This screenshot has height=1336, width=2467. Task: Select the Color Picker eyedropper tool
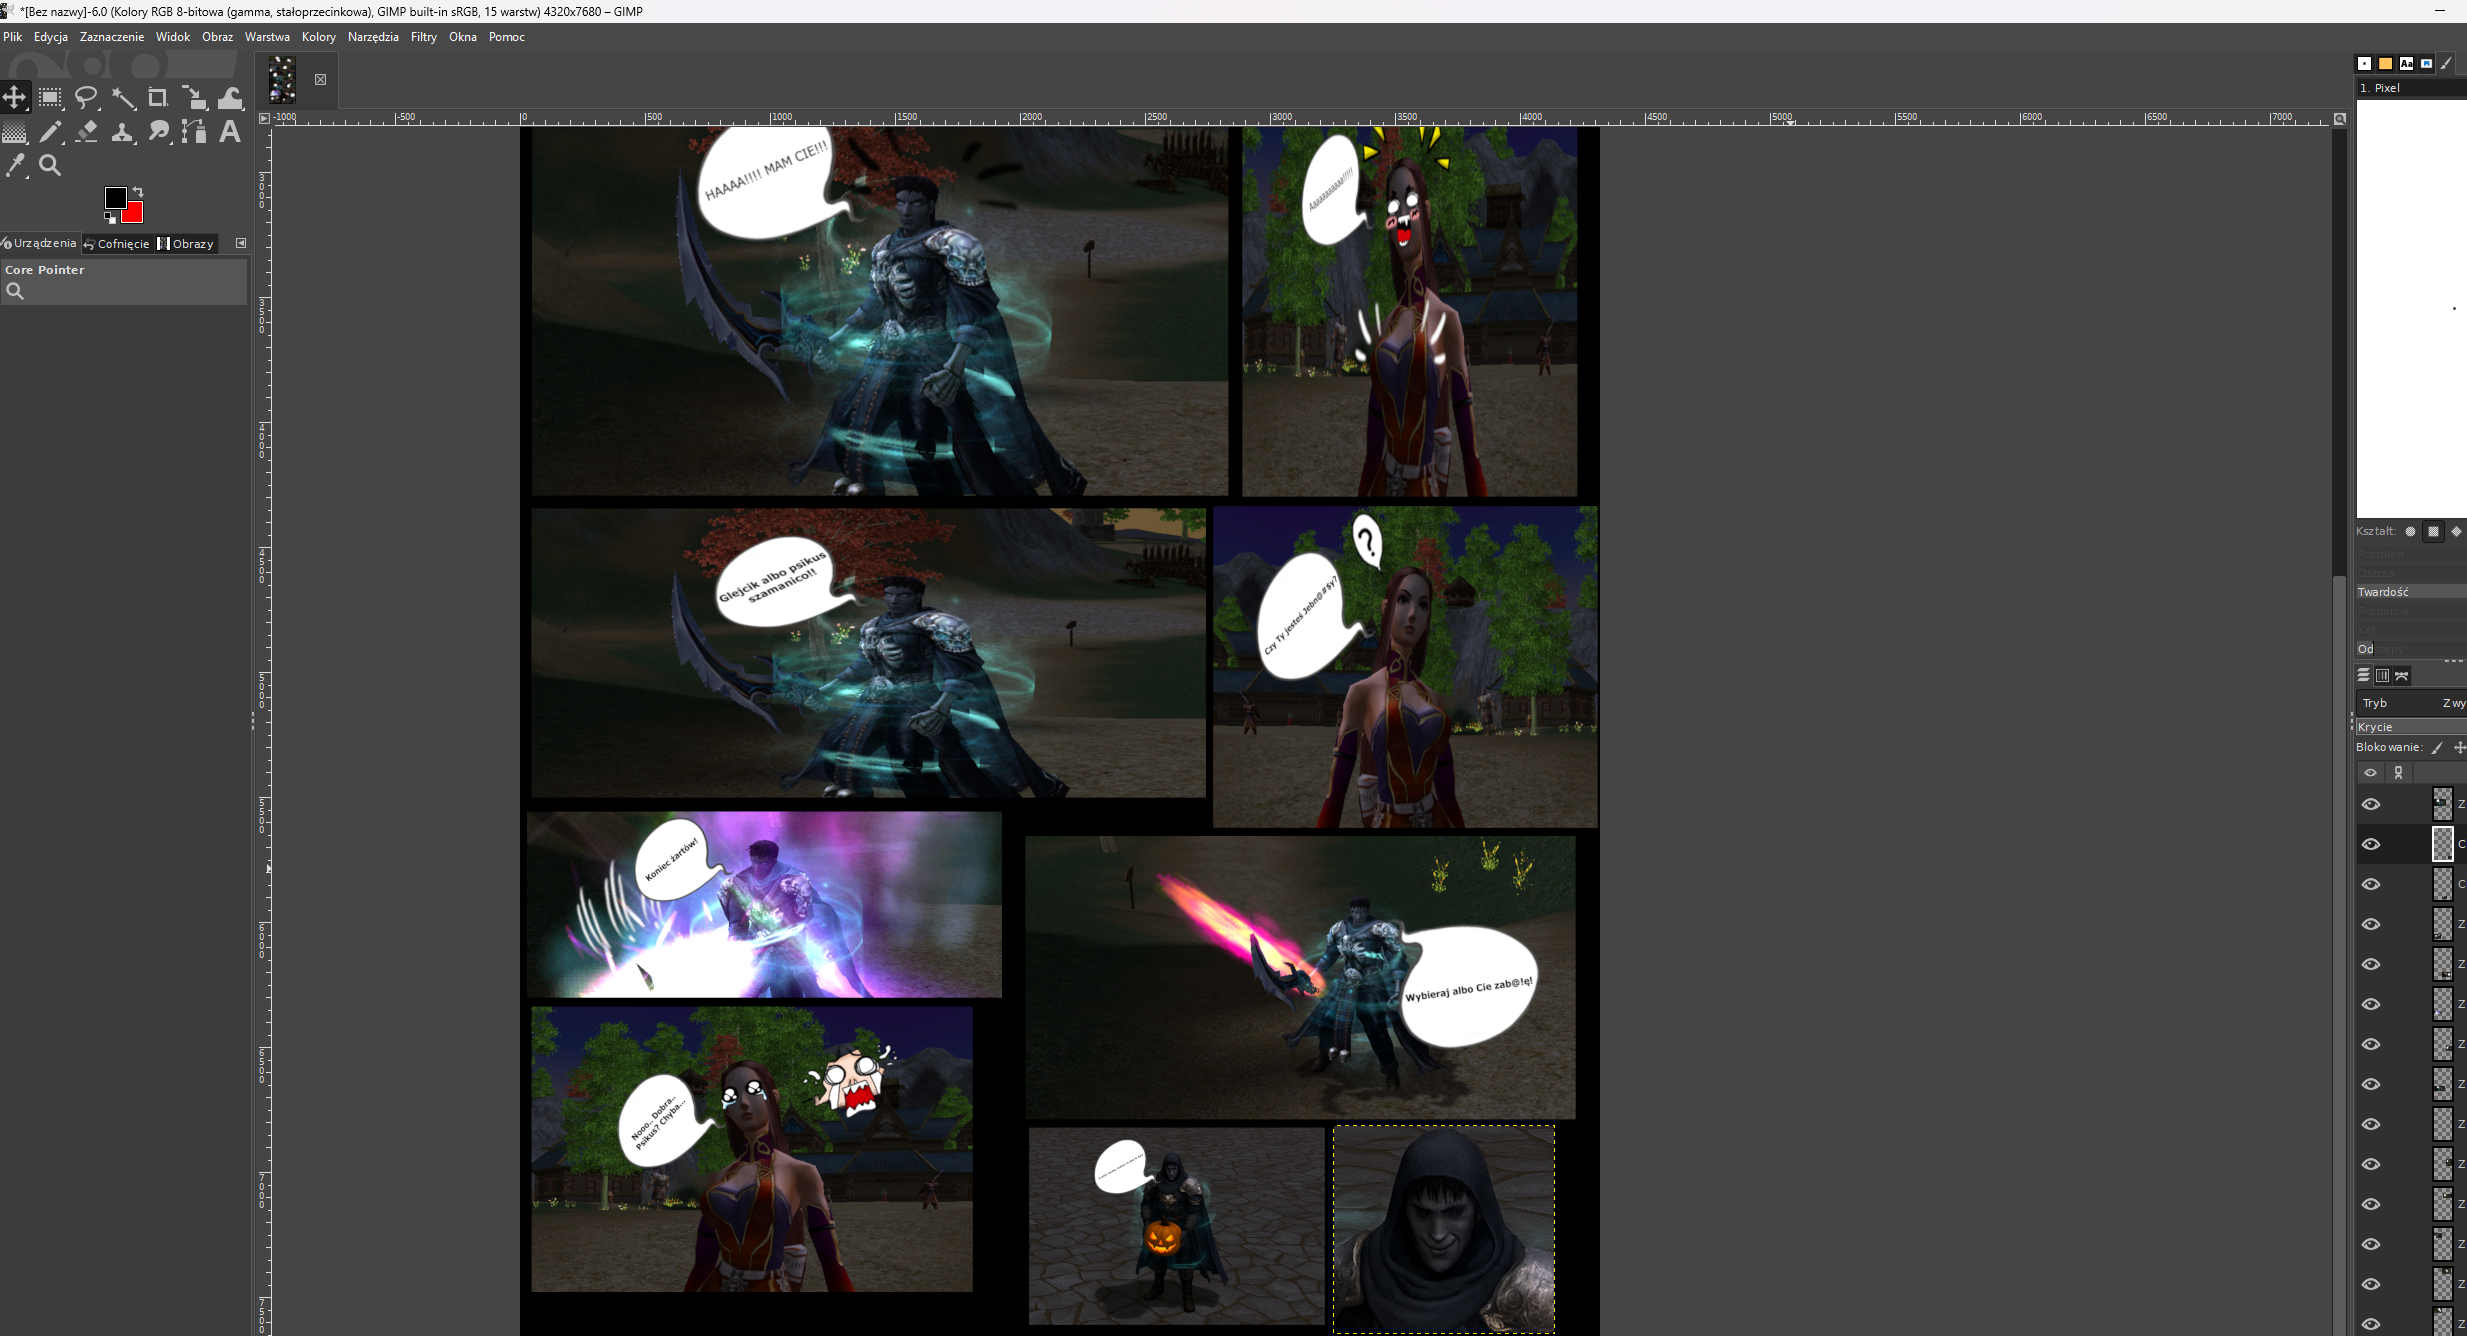click(15, 166)
